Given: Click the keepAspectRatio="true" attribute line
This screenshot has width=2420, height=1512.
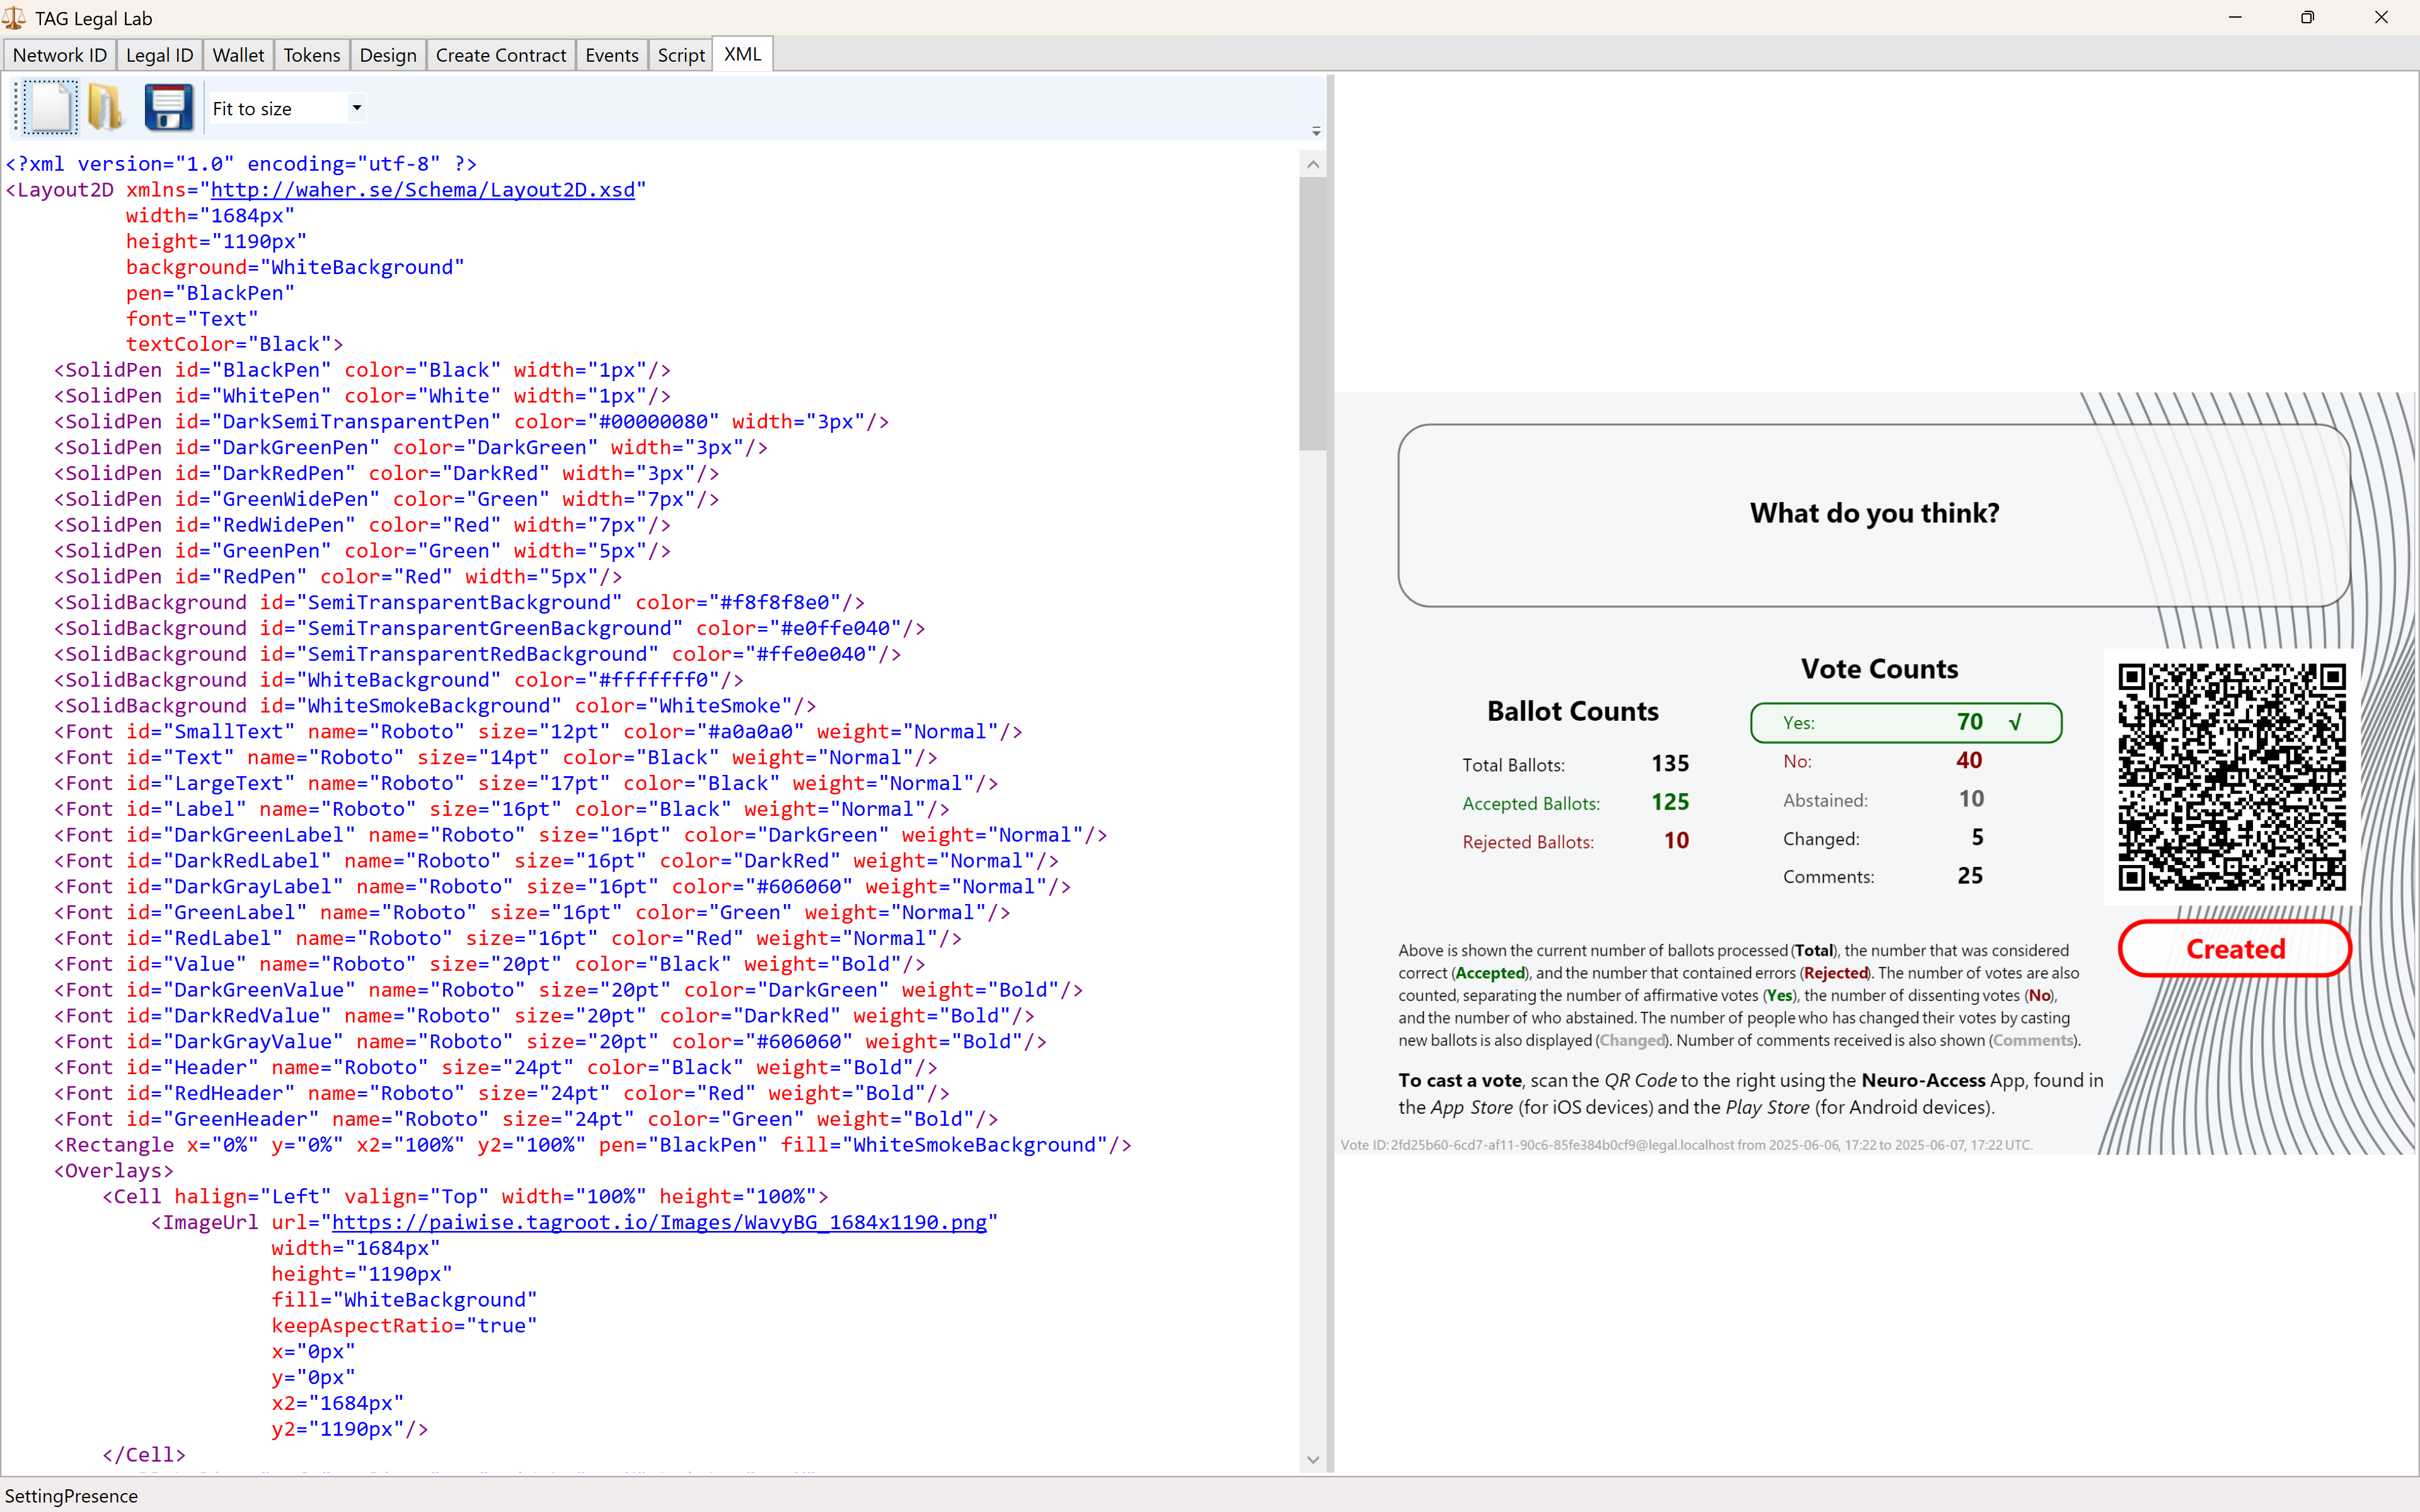Looking at the screenshot, I should (404, 1326).
